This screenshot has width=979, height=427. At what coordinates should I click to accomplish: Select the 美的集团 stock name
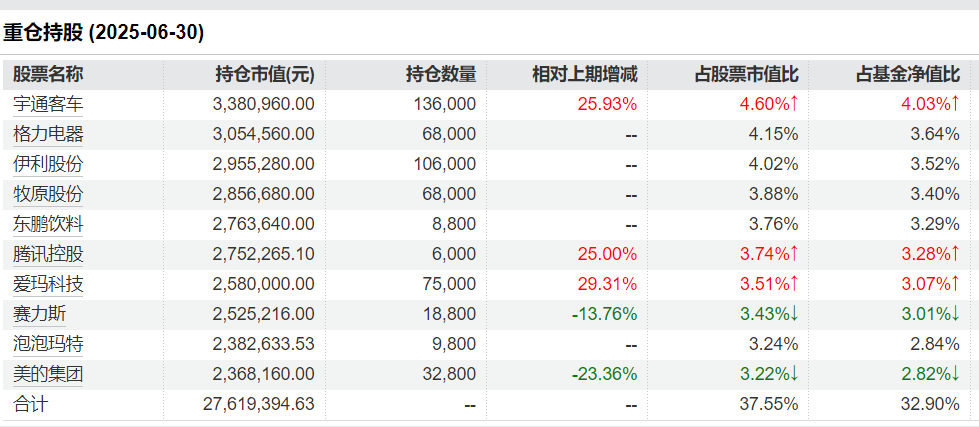48,373
